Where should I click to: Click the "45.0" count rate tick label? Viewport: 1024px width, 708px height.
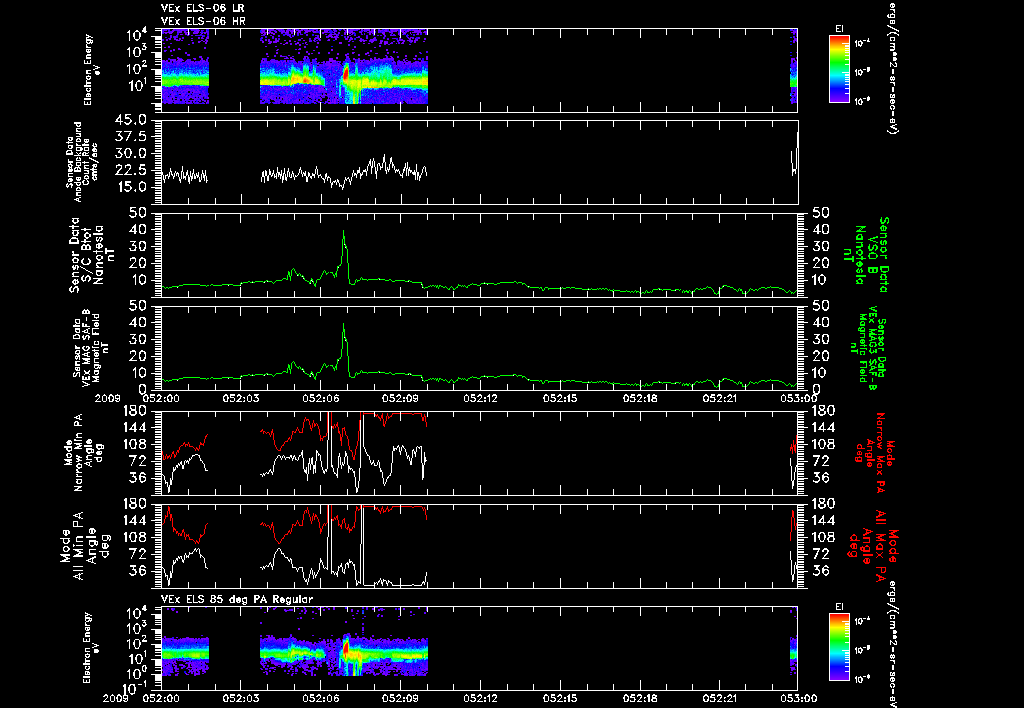(x=131, y=120)
